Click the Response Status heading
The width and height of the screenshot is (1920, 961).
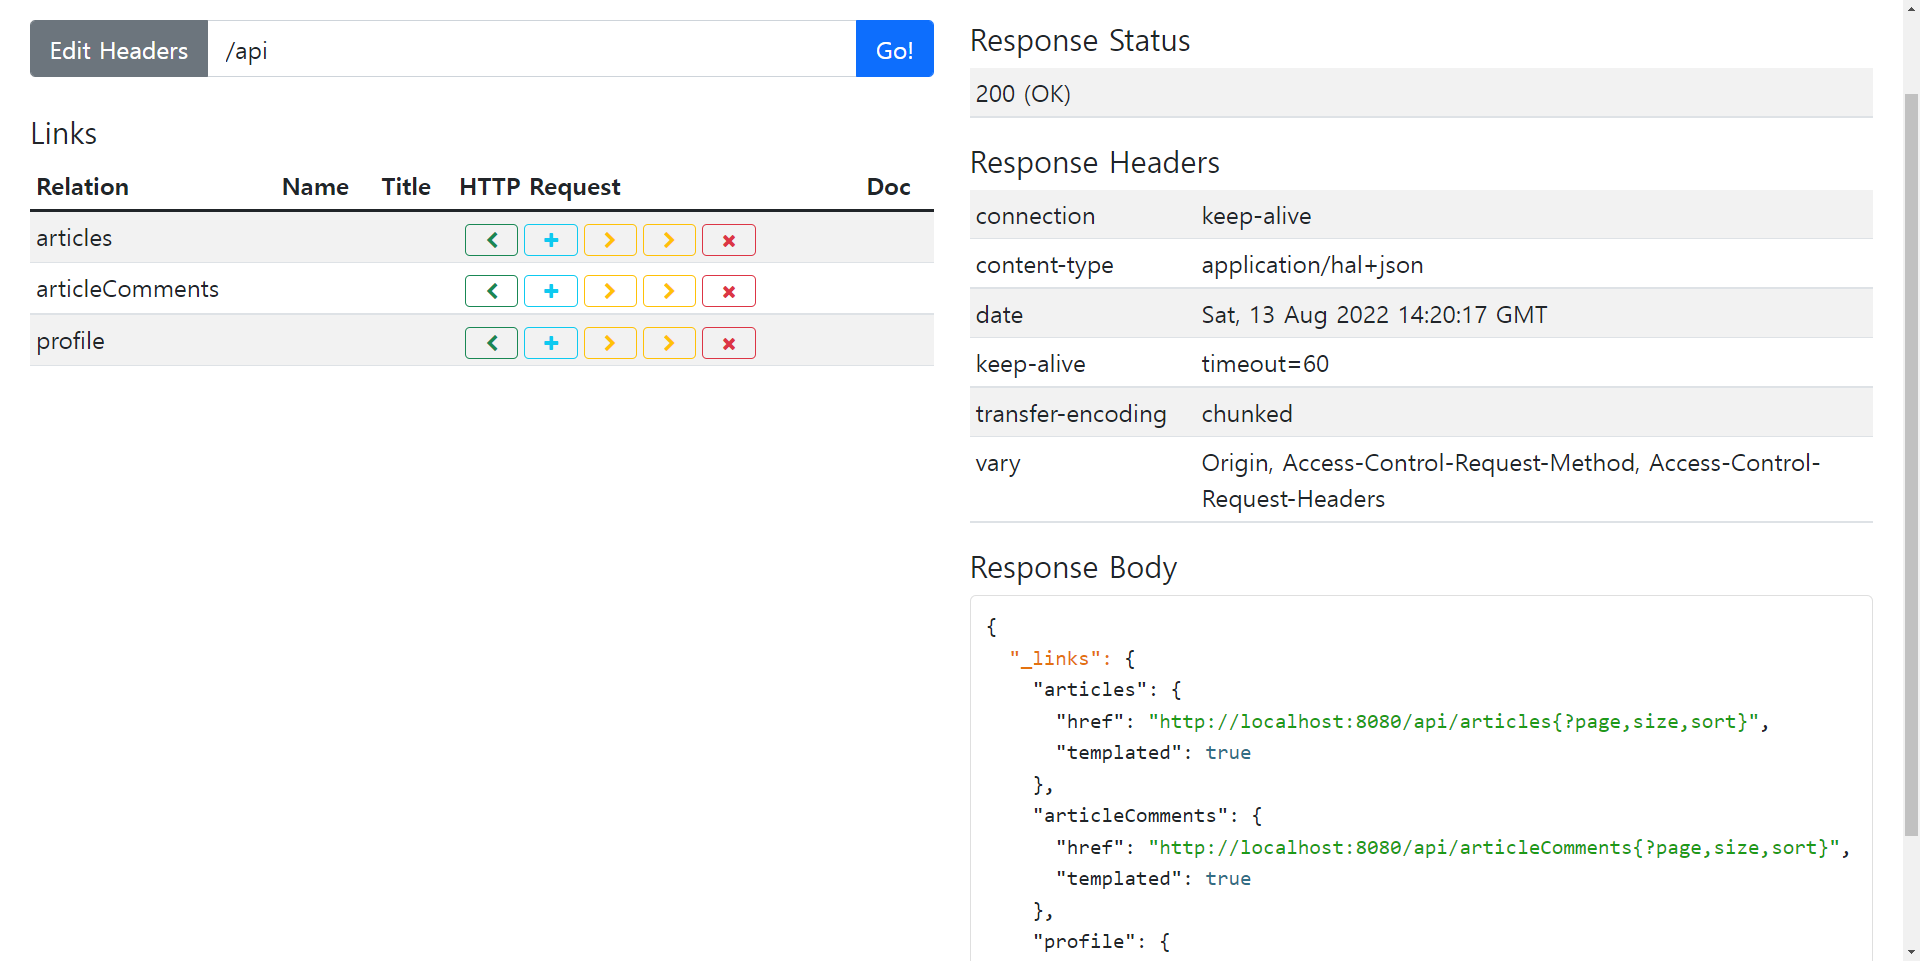pyautogui.click(x=1080, y=41)
